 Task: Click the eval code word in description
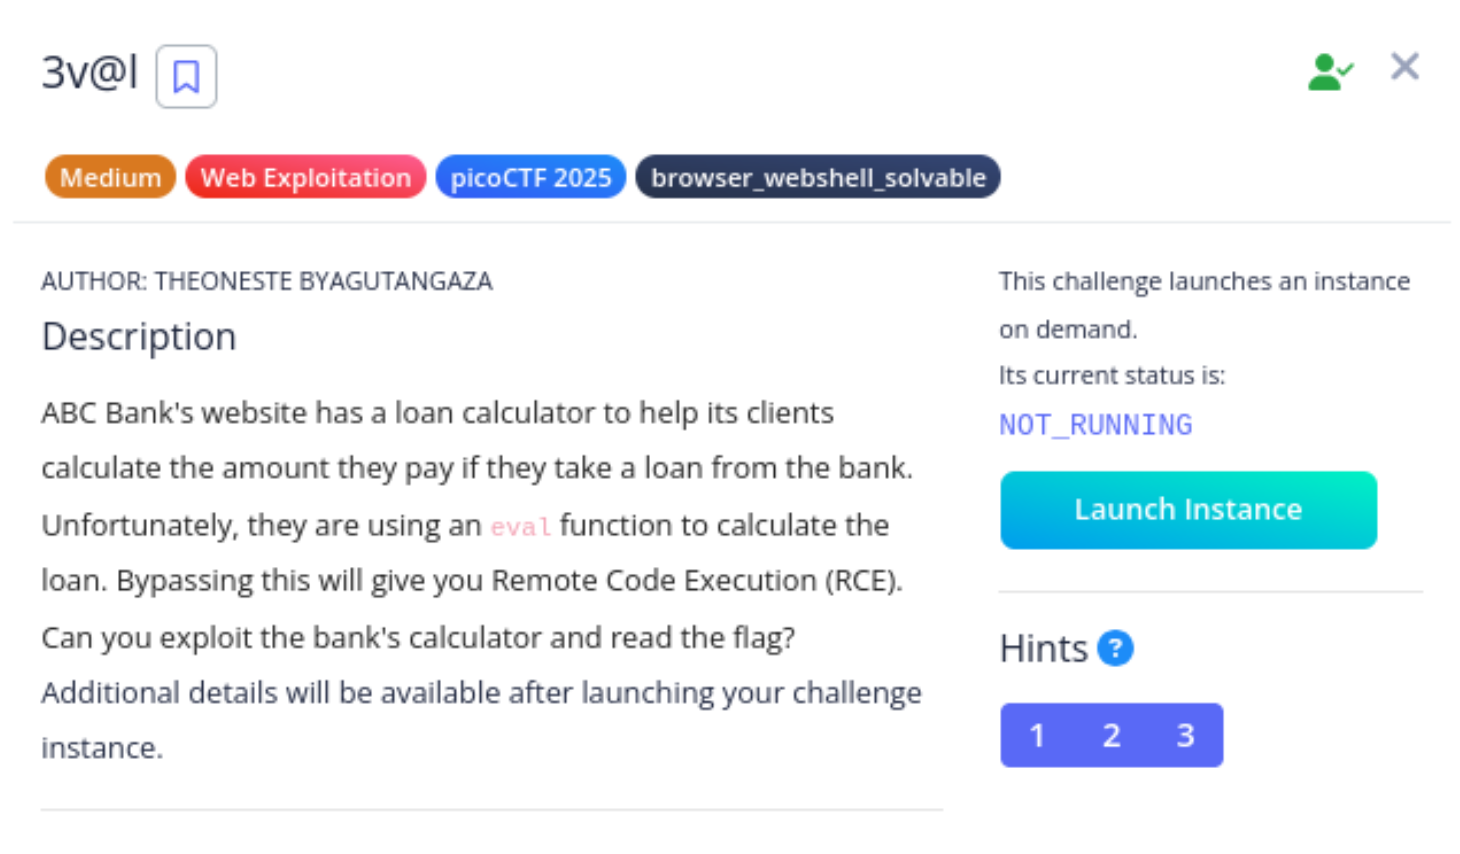[520, 526]
